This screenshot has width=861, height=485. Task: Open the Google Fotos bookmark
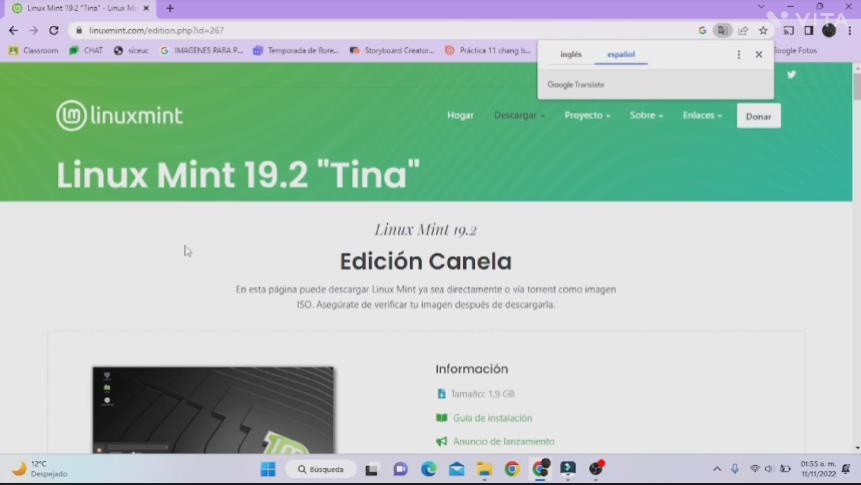(795, 51)
